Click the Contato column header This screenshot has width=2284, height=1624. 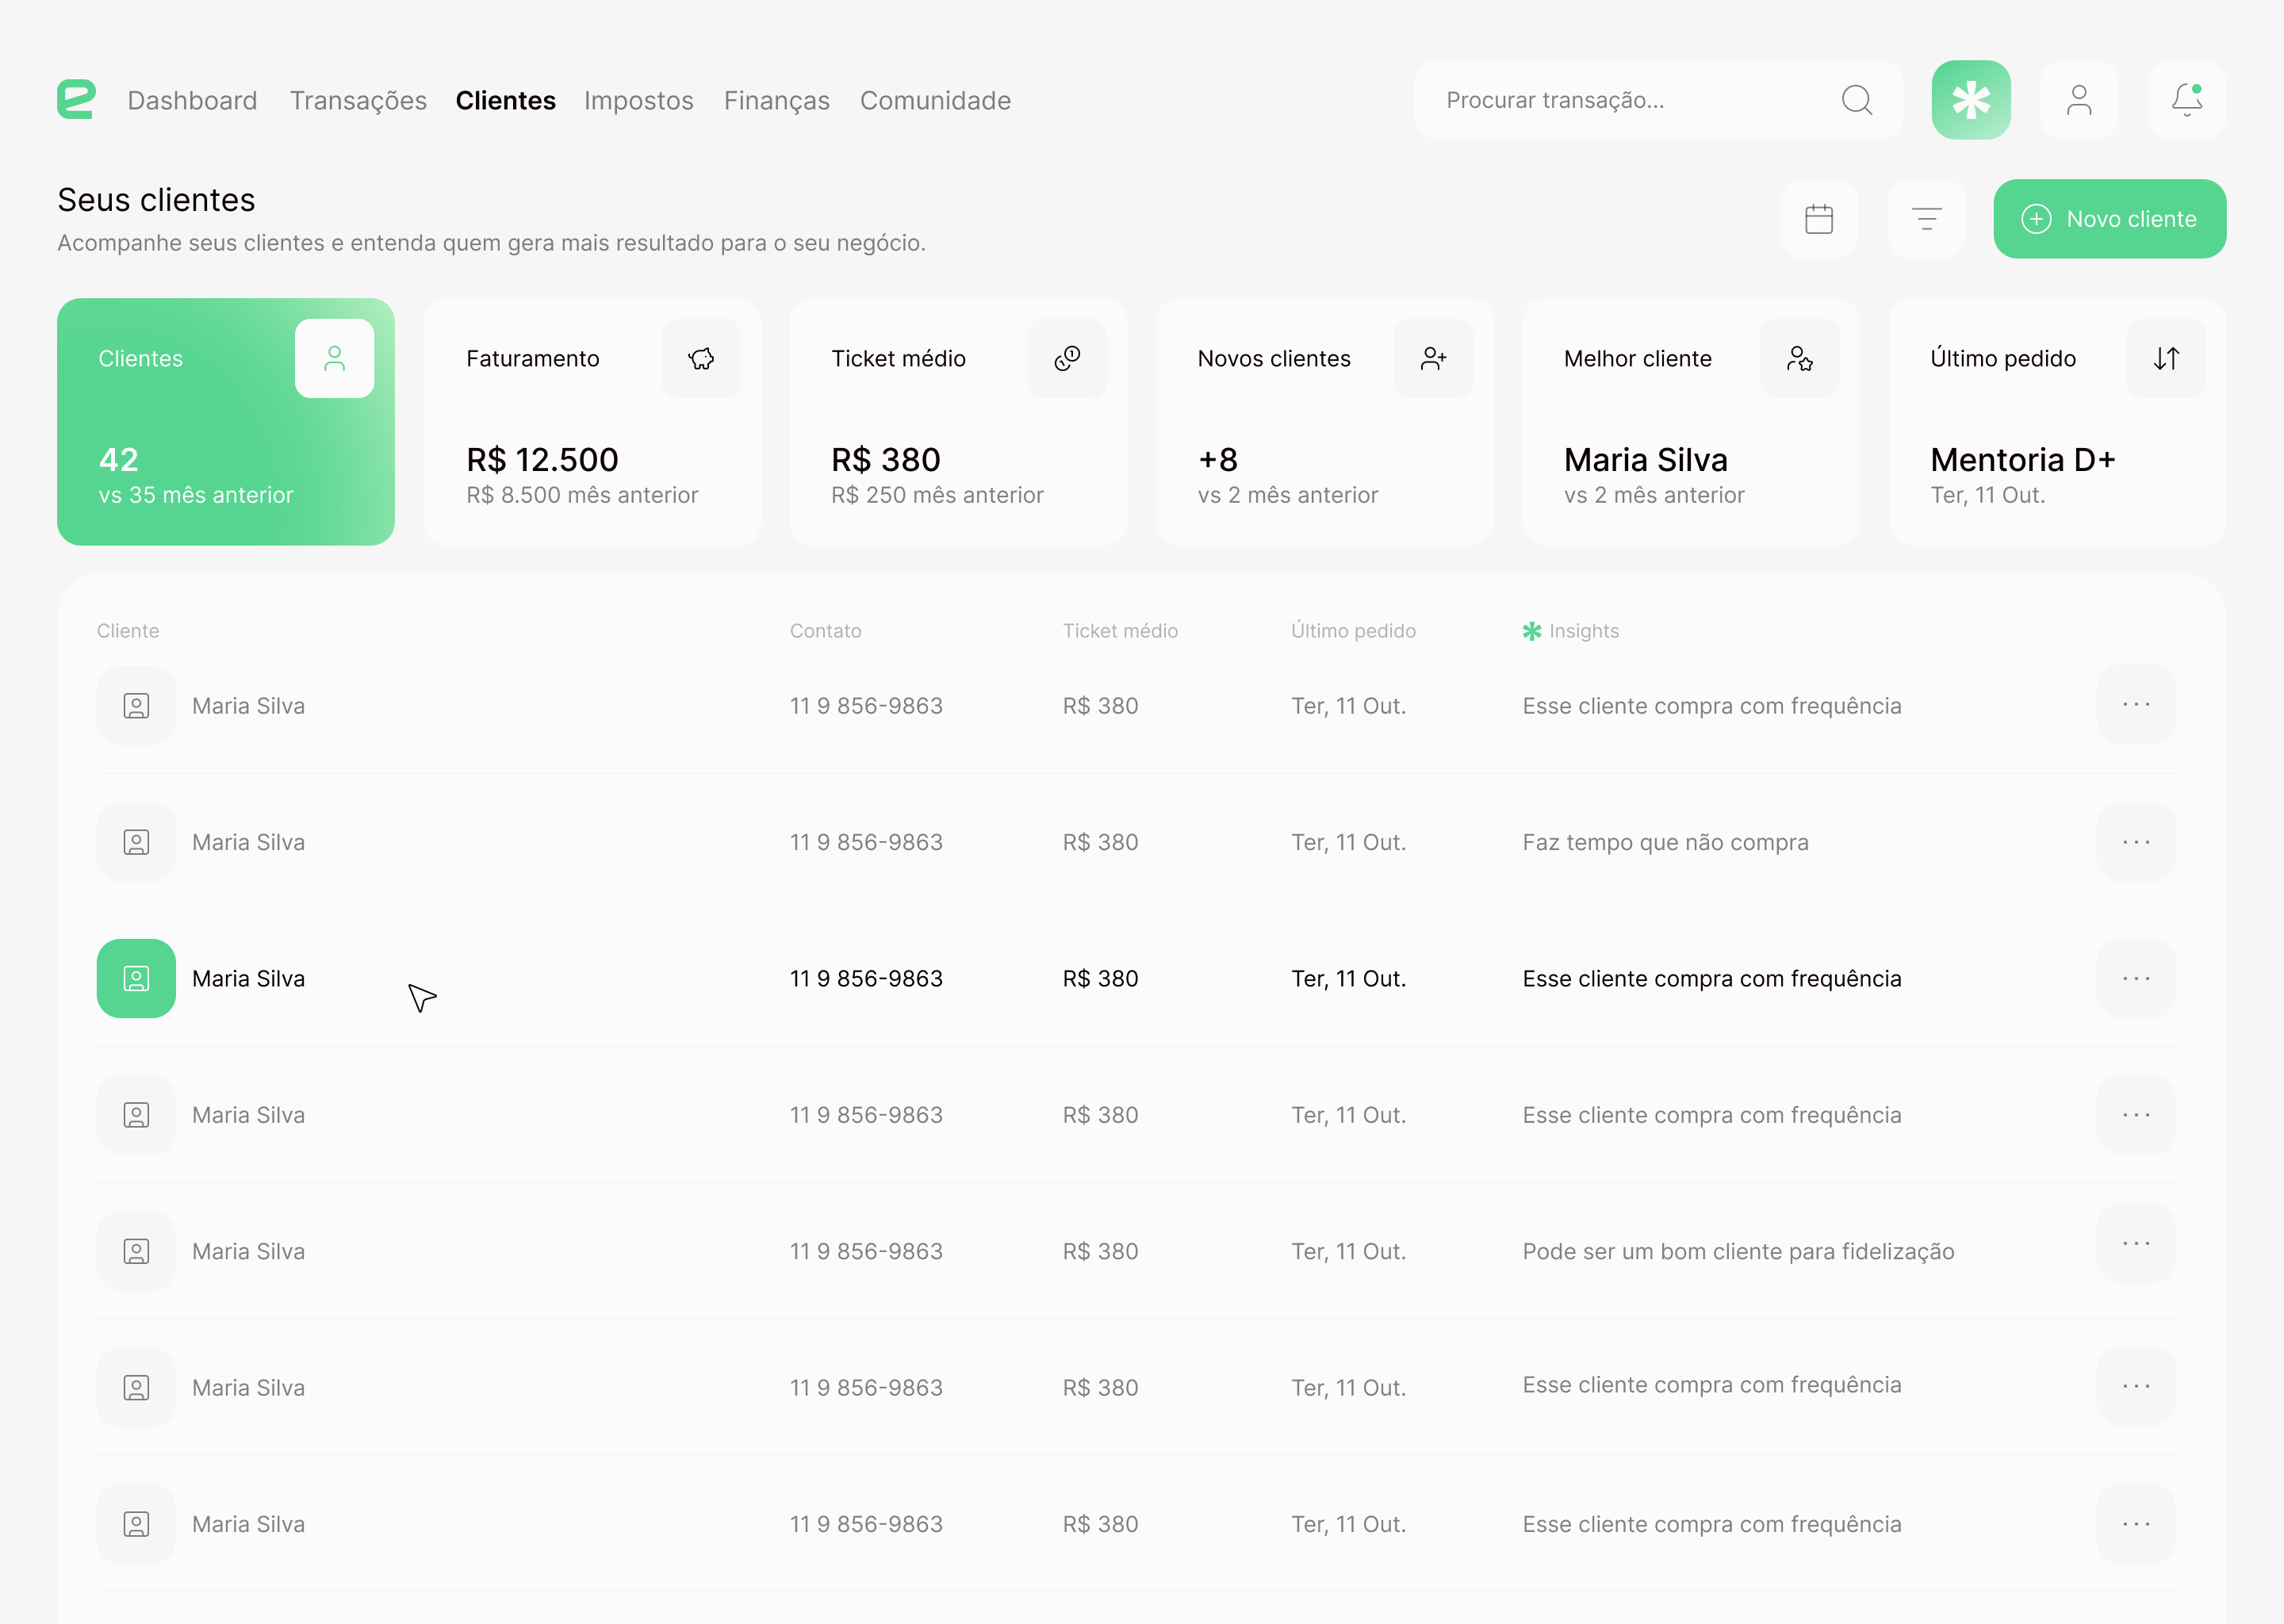pyautogui.click(x=826, y=631)
